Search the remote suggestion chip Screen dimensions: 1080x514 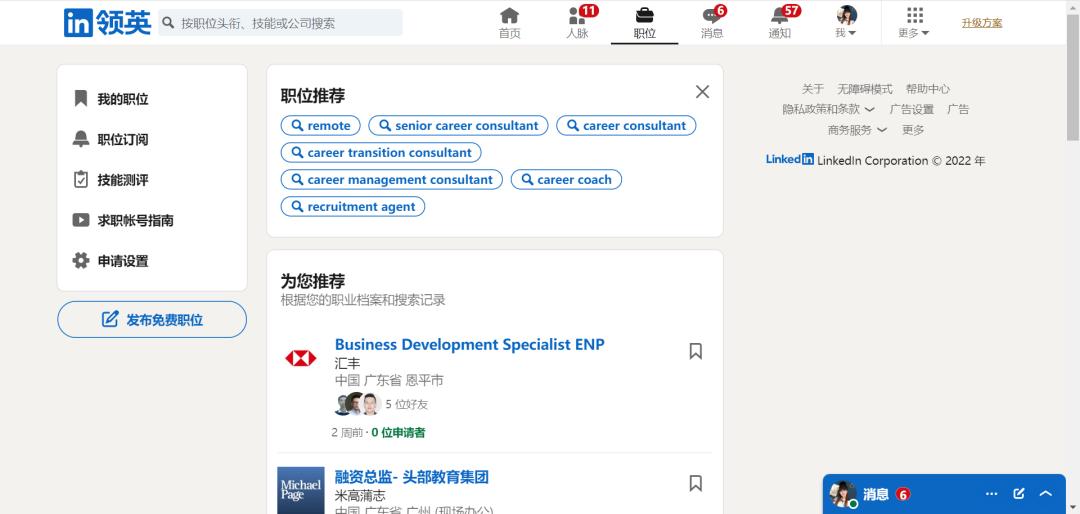320,125
